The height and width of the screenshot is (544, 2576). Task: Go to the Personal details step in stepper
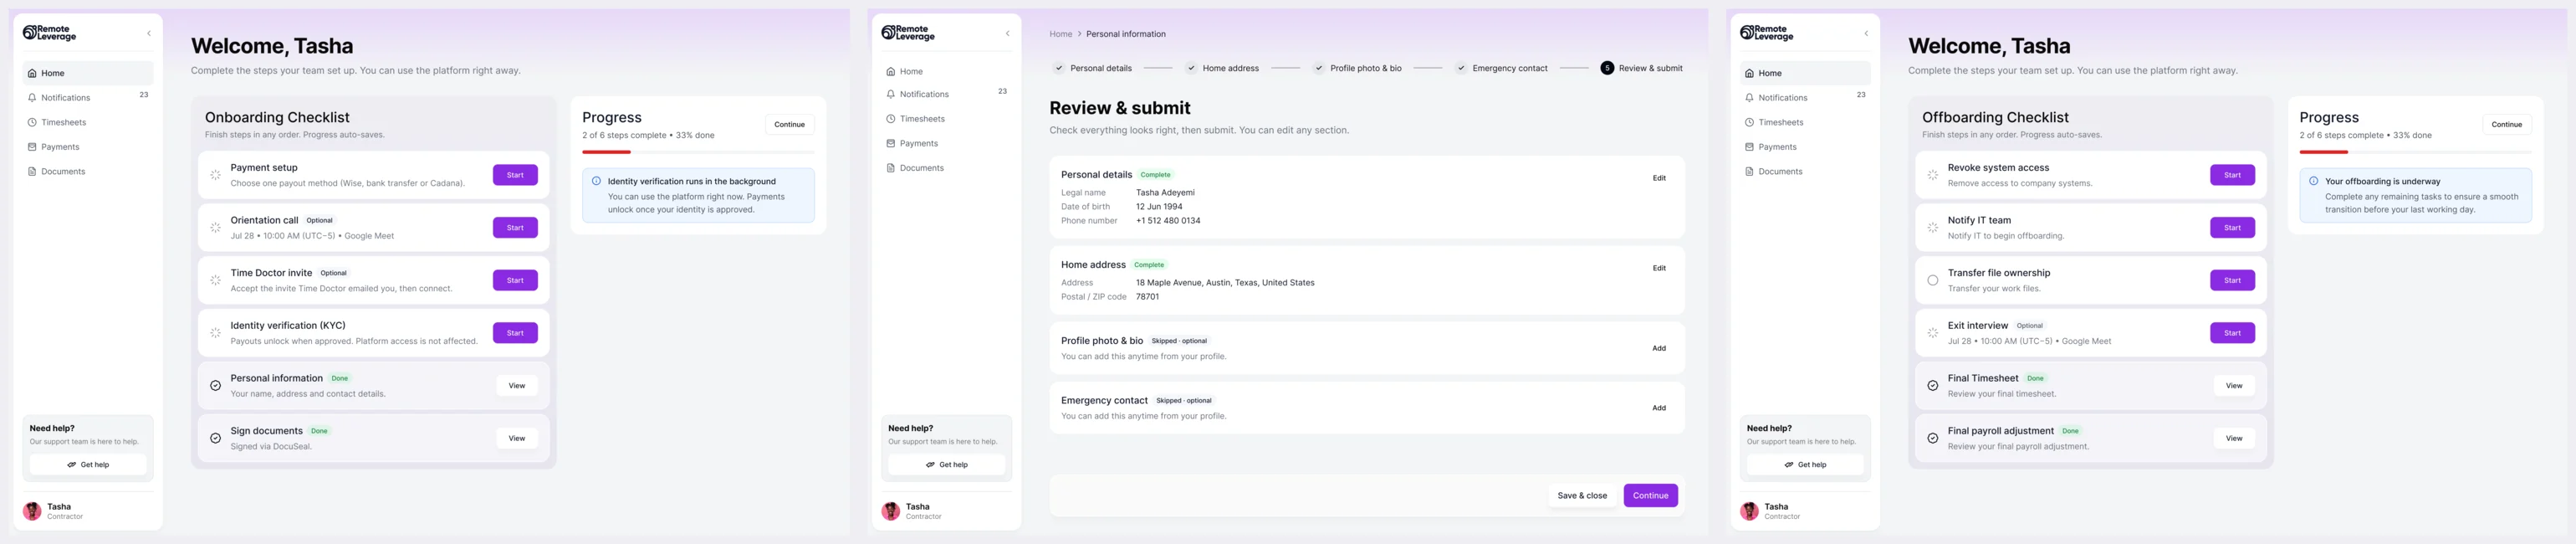[x=1092, y=68]
